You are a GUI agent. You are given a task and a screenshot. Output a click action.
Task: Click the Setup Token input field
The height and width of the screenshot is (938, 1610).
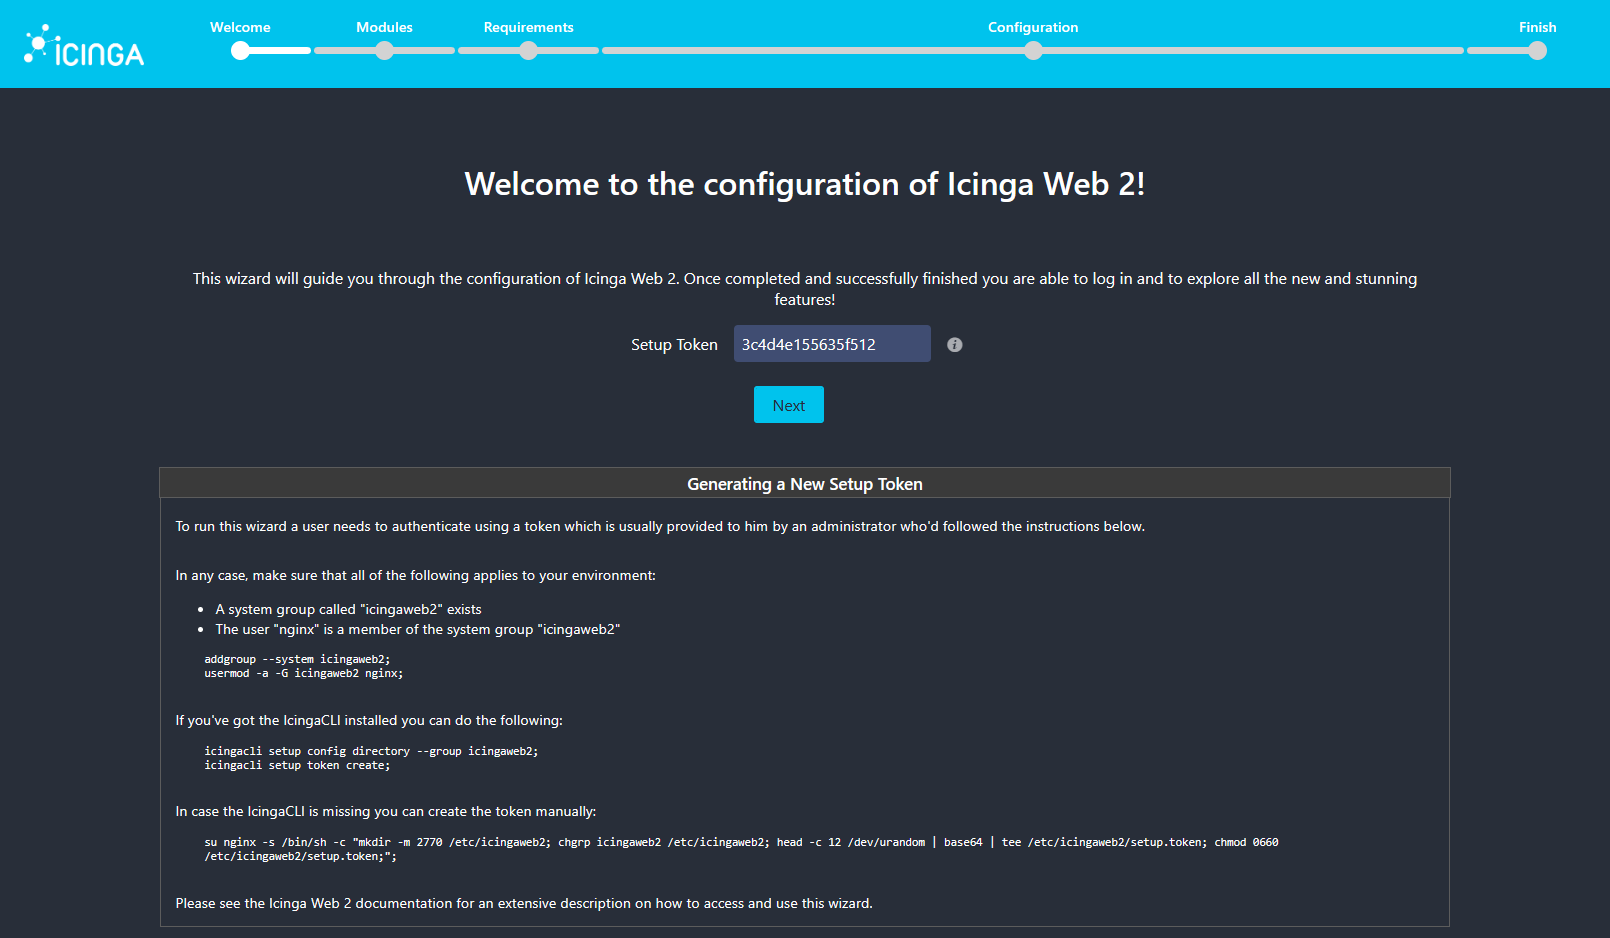click(x=831, y=343)
